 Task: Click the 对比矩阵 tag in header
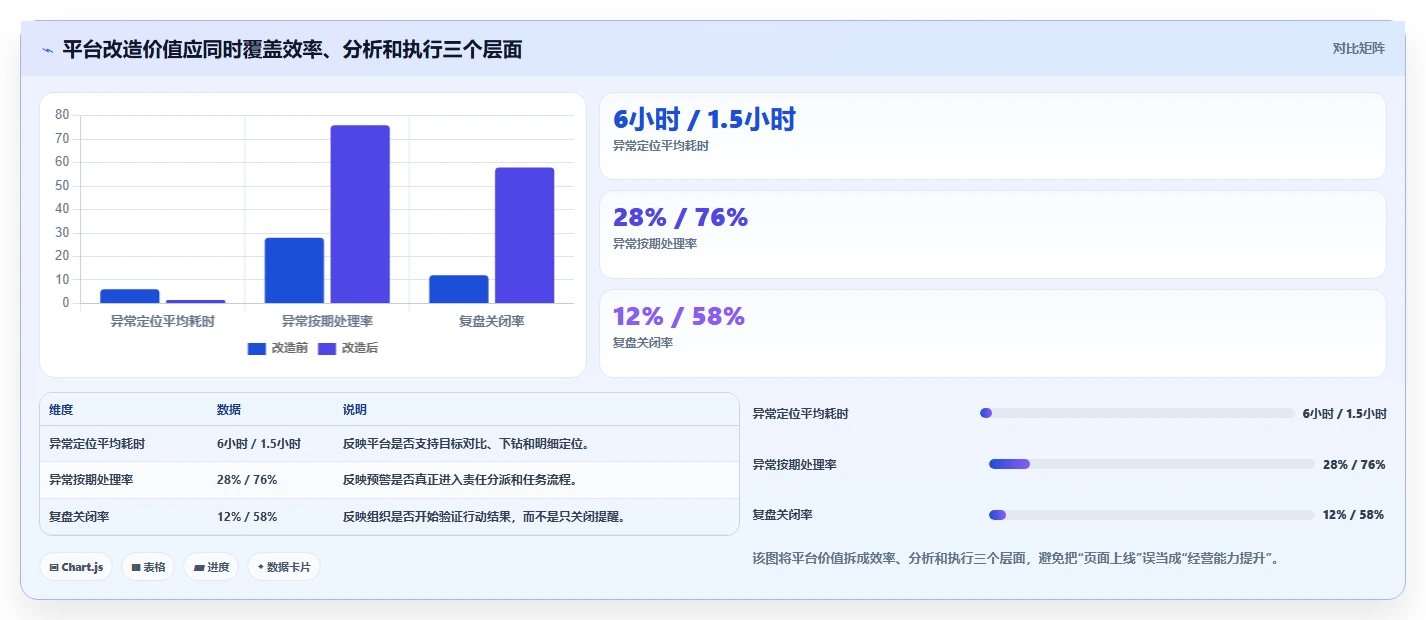point(1358,48)
